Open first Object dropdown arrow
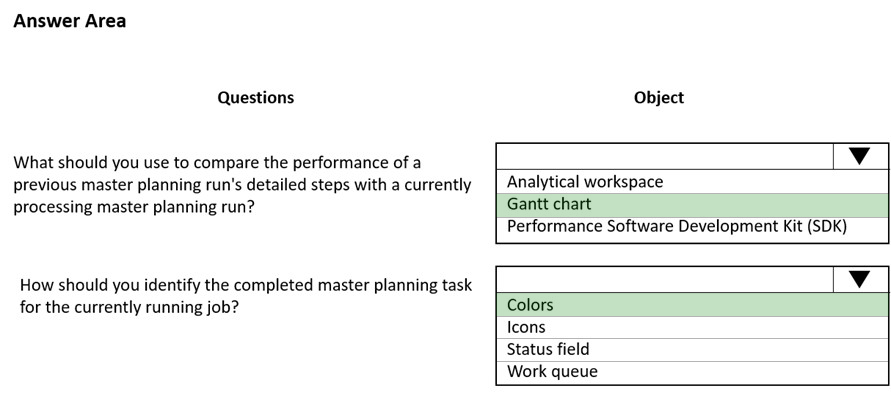Screen dimensions: 891x394 (x=860, y=156)
